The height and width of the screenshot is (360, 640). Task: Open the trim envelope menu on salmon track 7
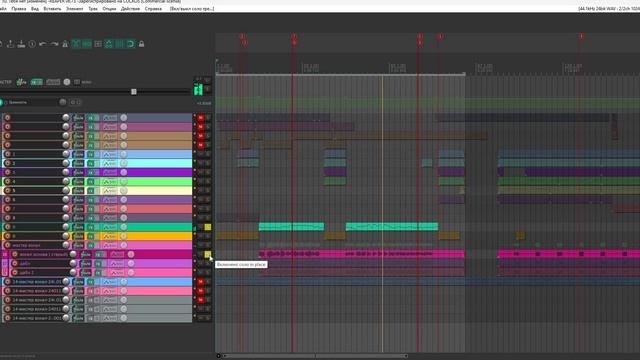coord(109,209)
